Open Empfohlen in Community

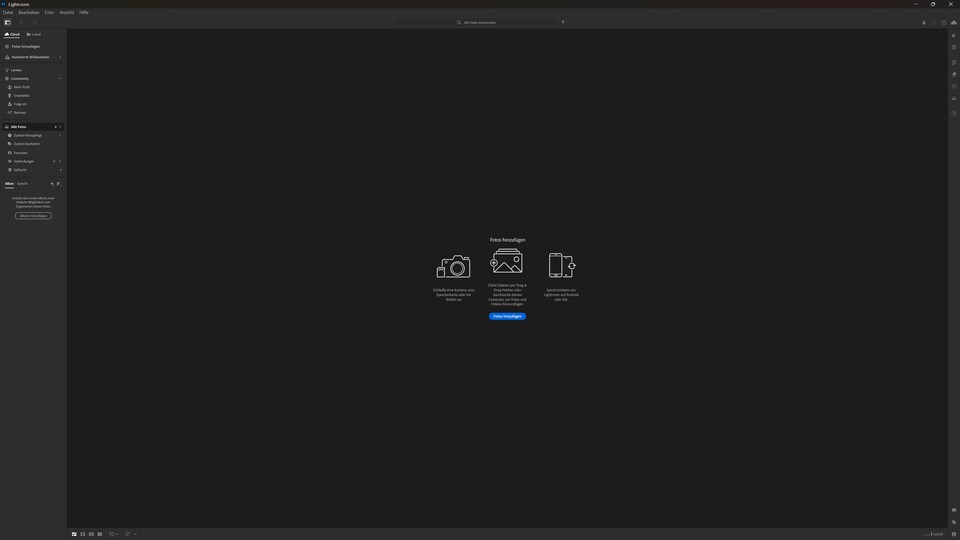(21, 96)
